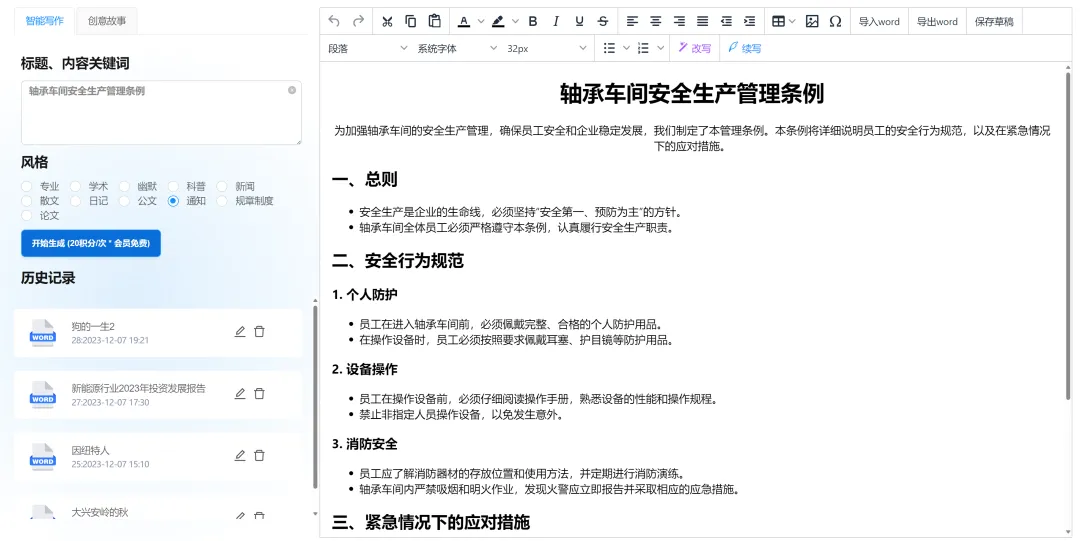Select the 日记 style radio
1080x541 pixels.
click(x=75, y=201)
